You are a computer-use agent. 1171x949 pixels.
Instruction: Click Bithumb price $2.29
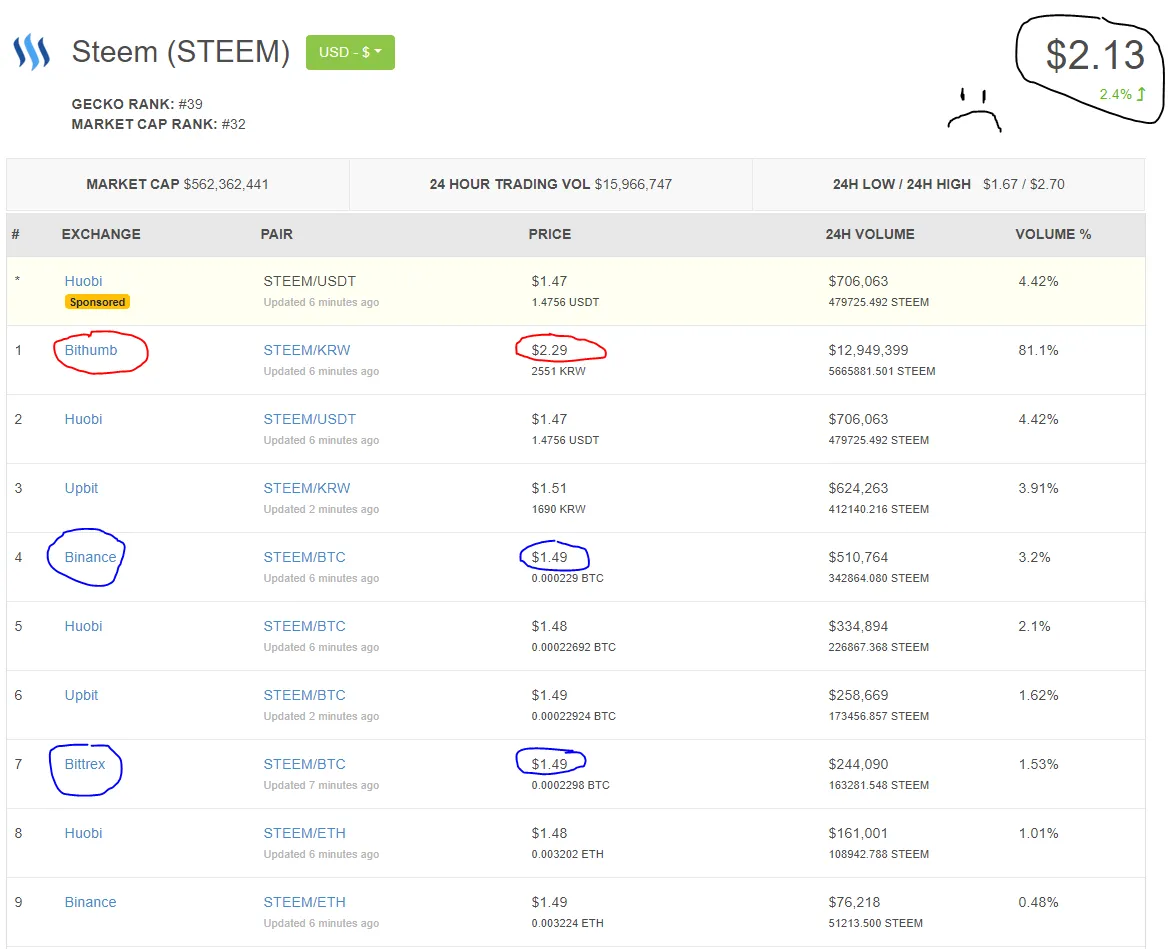(x=549, y=350)
